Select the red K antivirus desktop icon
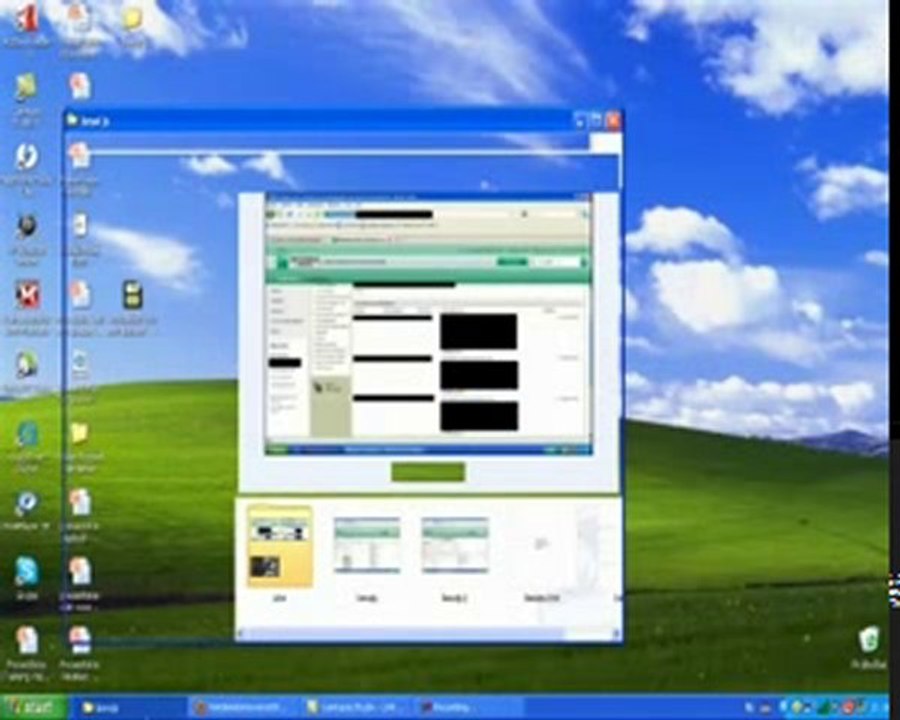 point(27,295)
